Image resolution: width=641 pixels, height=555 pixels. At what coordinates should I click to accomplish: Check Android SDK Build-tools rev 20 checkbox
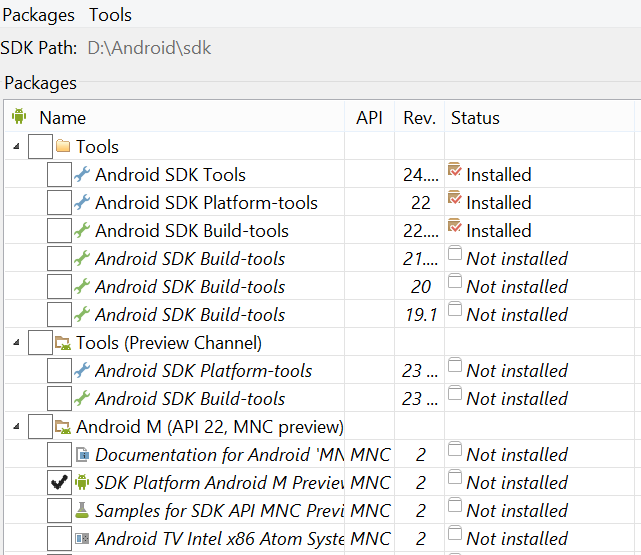[x=59, y=286]
